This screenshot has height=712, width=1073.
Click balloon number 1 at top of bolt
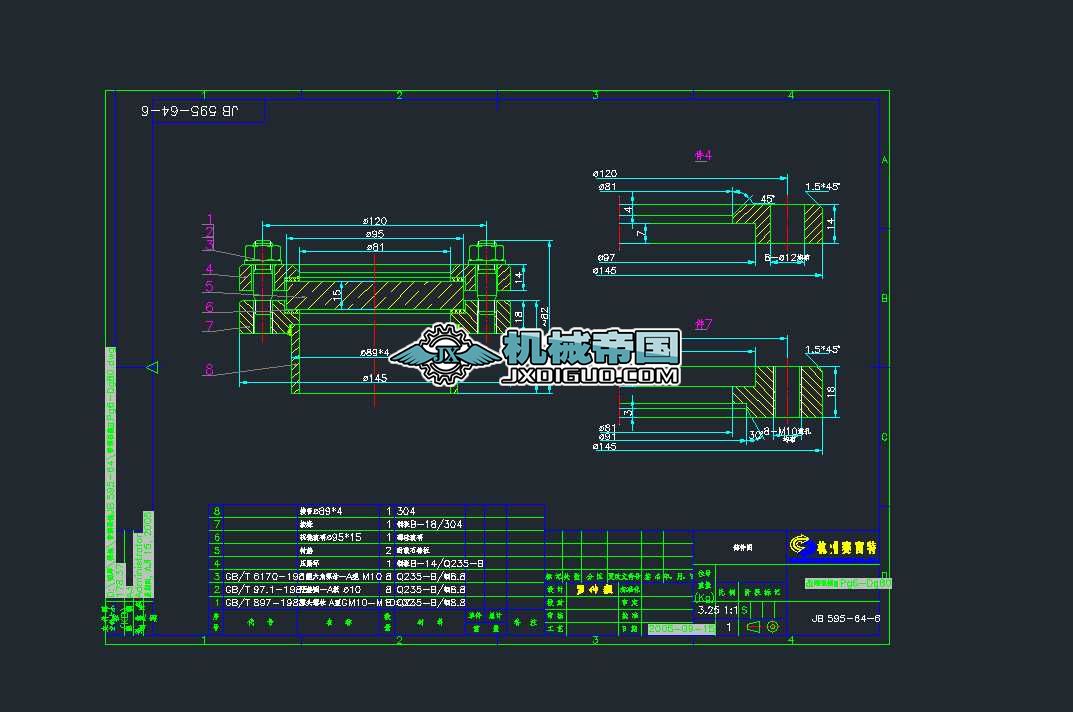[x=209, y=218]
